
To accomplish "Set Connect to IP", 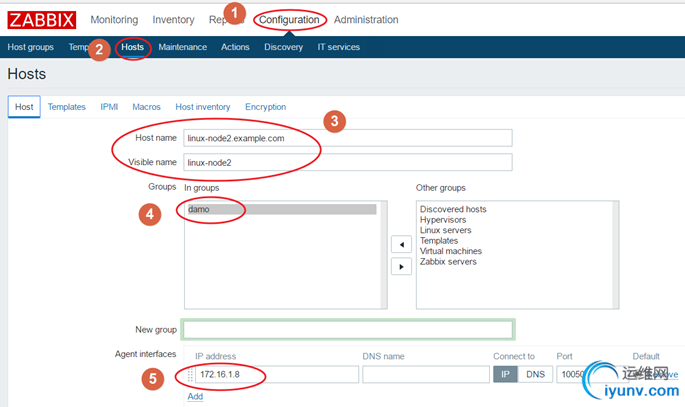I will 505,375.
